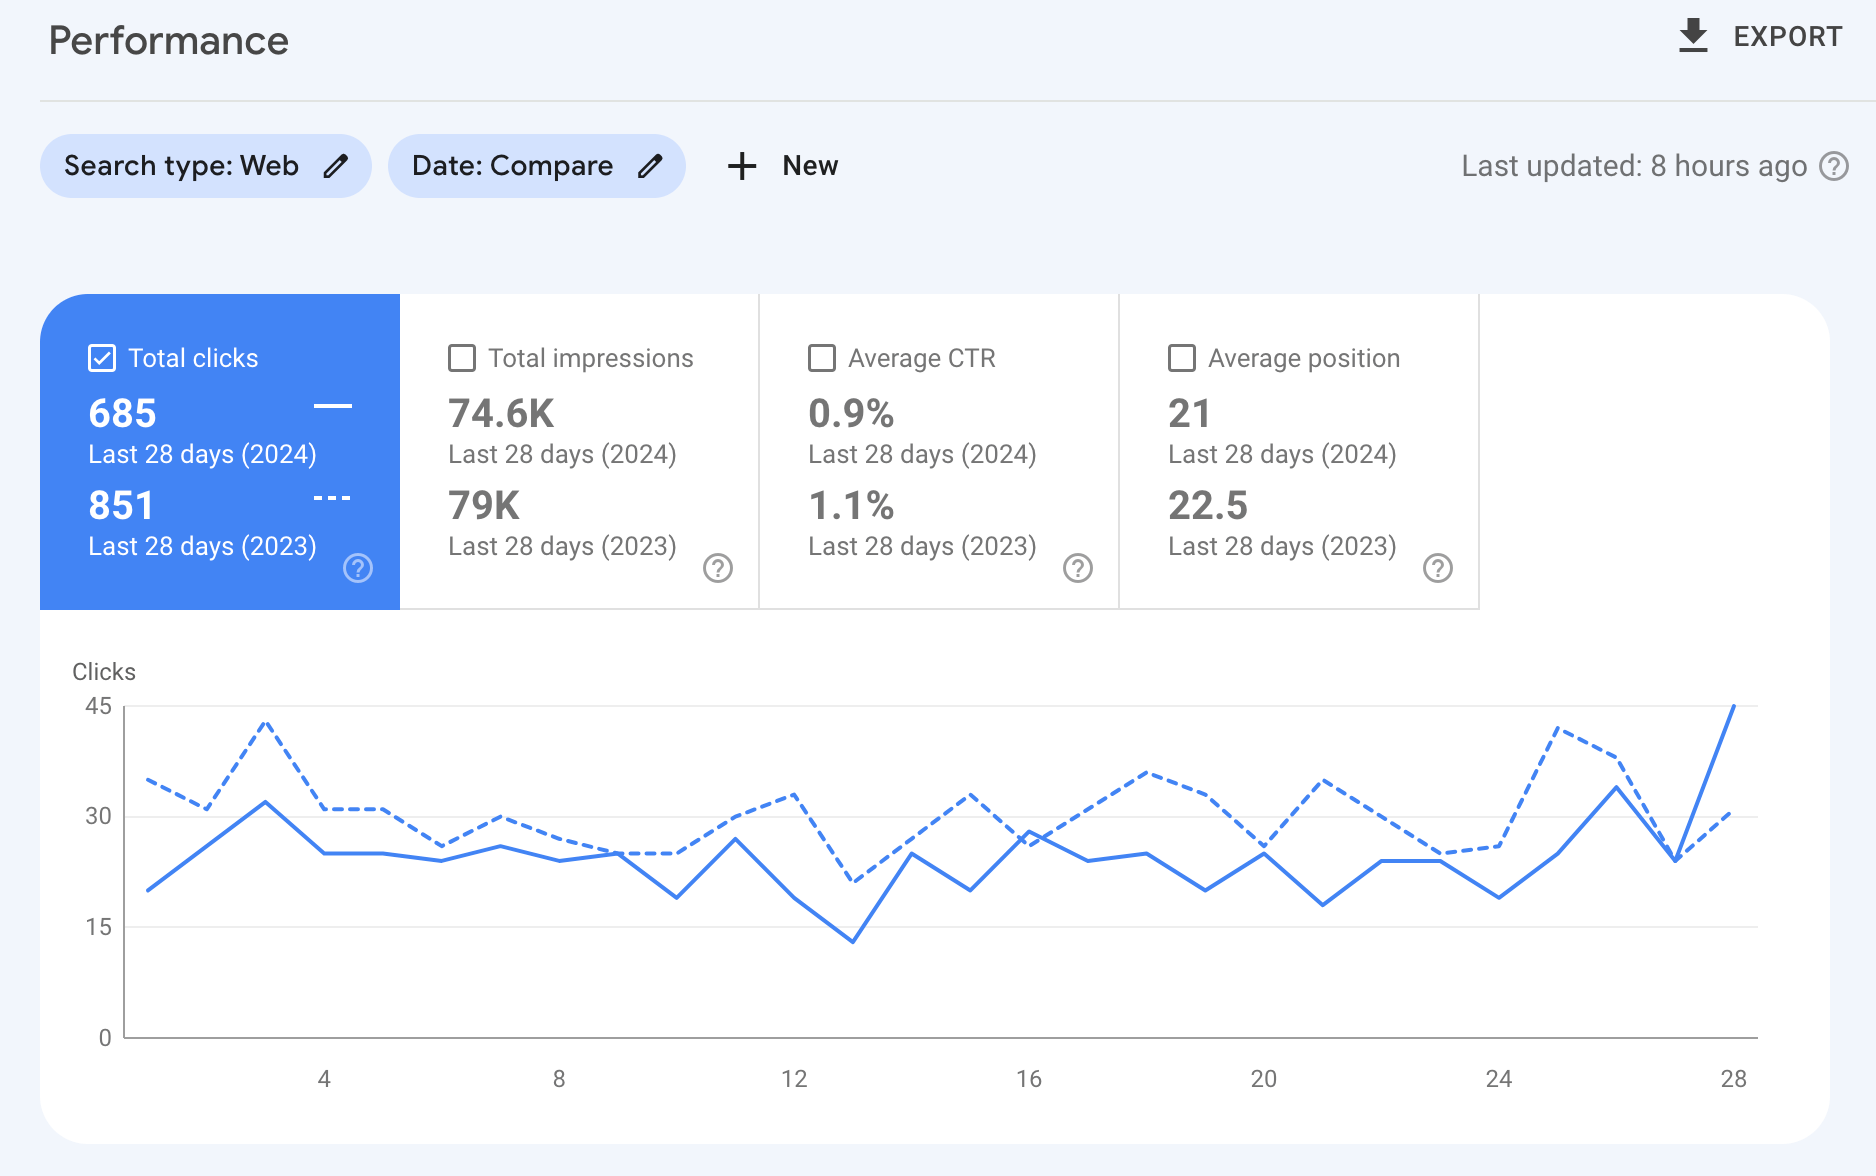Click the help icon in Average position card

[x=1438, y=568]
